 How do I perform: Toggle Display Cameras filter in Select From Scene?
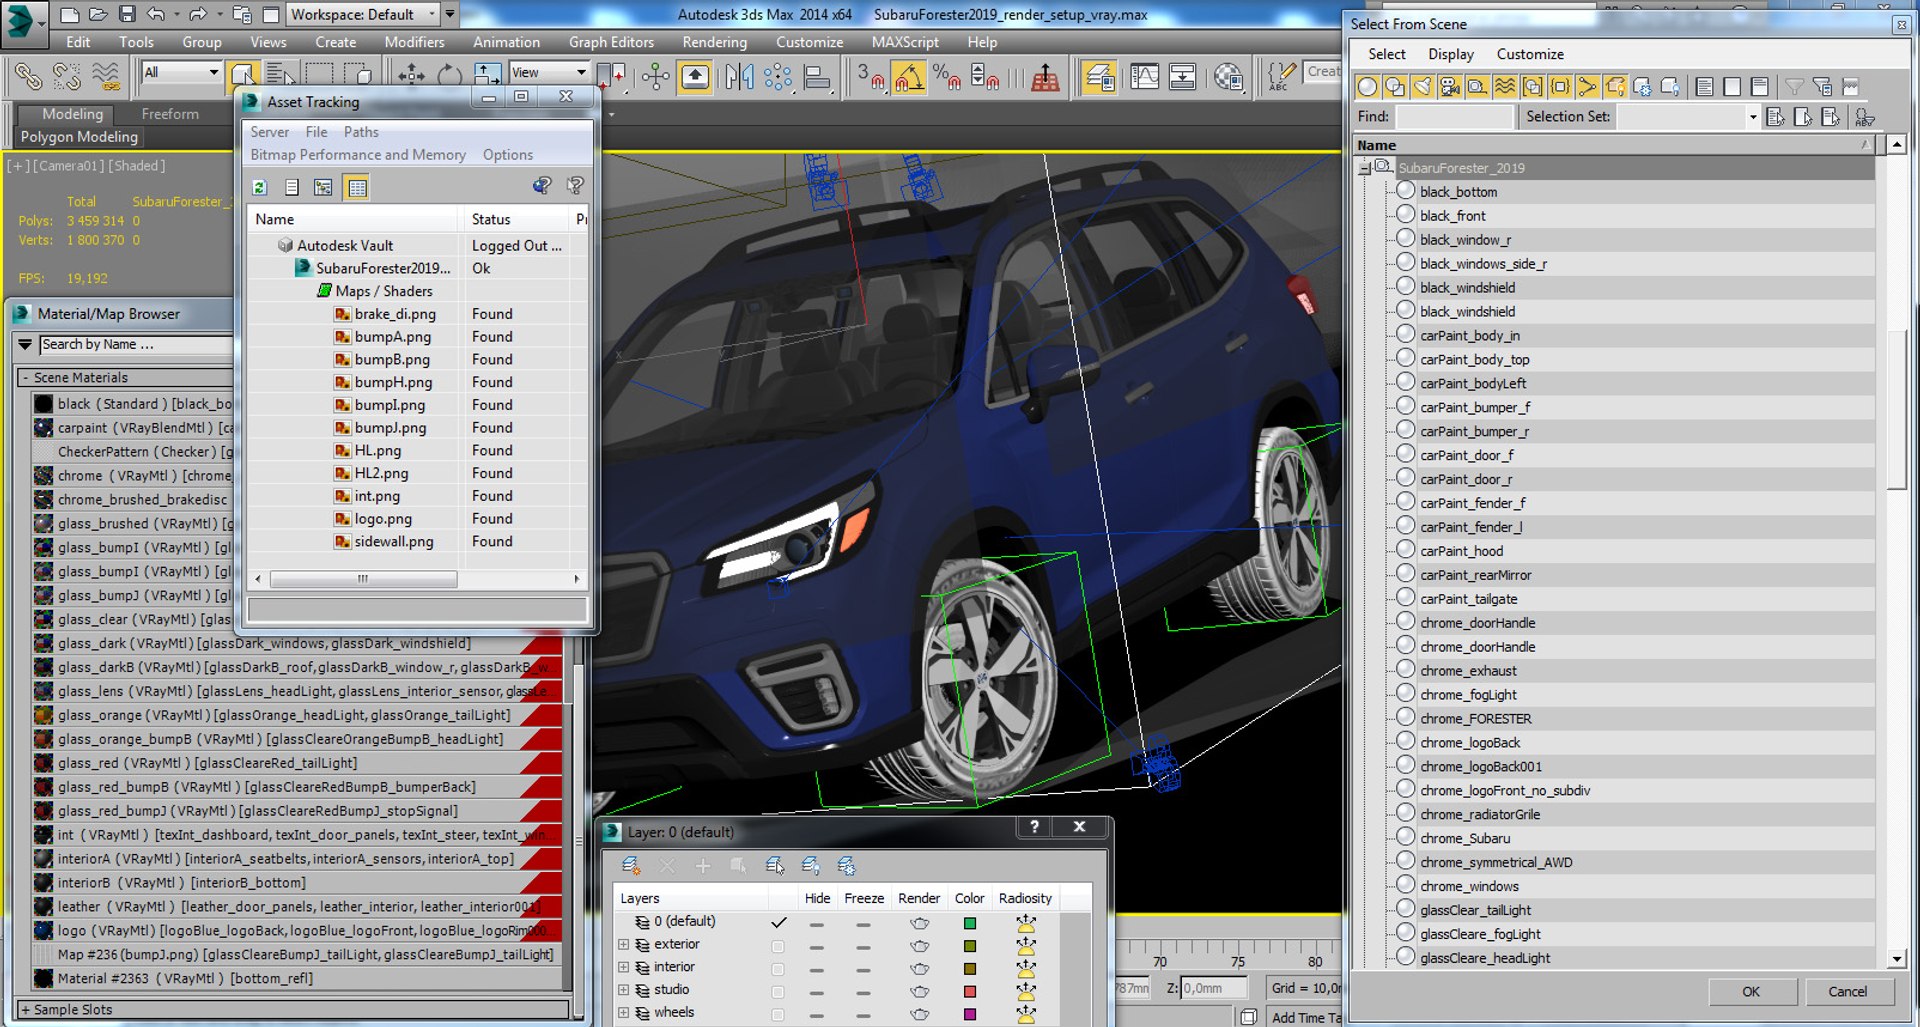click(1450, 87)
